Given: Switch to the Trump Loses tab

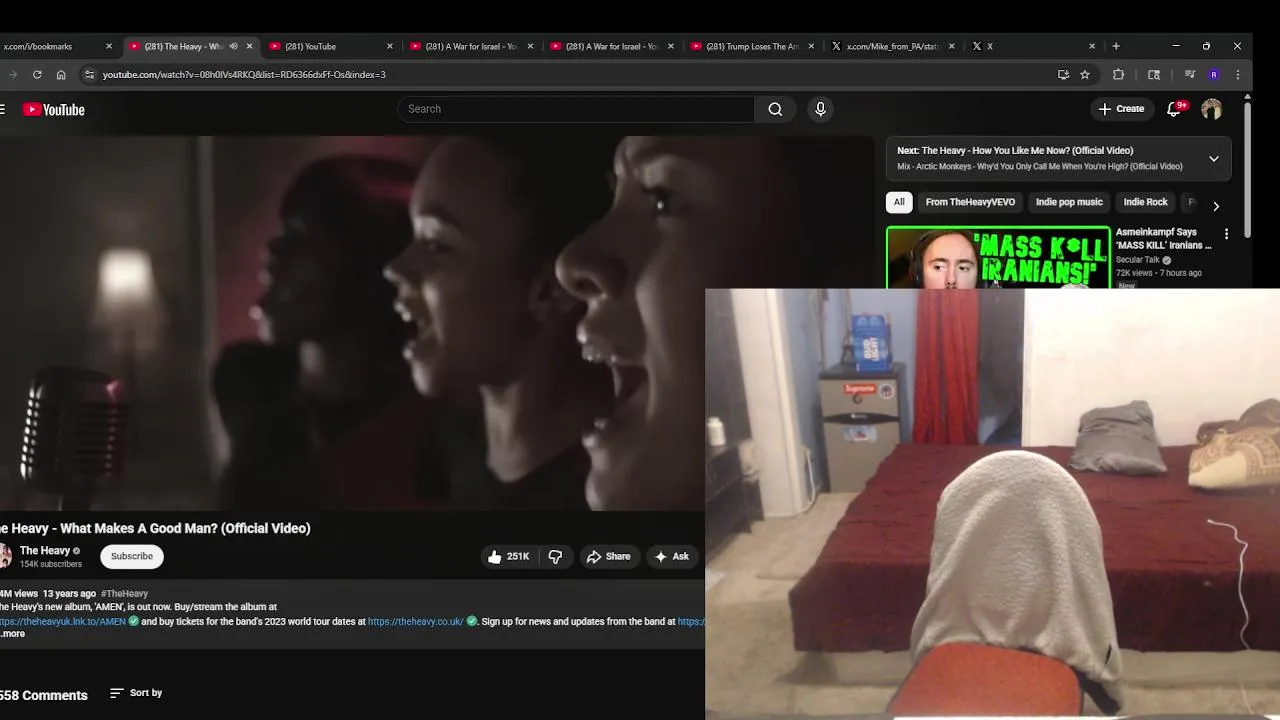Looking at the screenshot, I should (751, 46).
